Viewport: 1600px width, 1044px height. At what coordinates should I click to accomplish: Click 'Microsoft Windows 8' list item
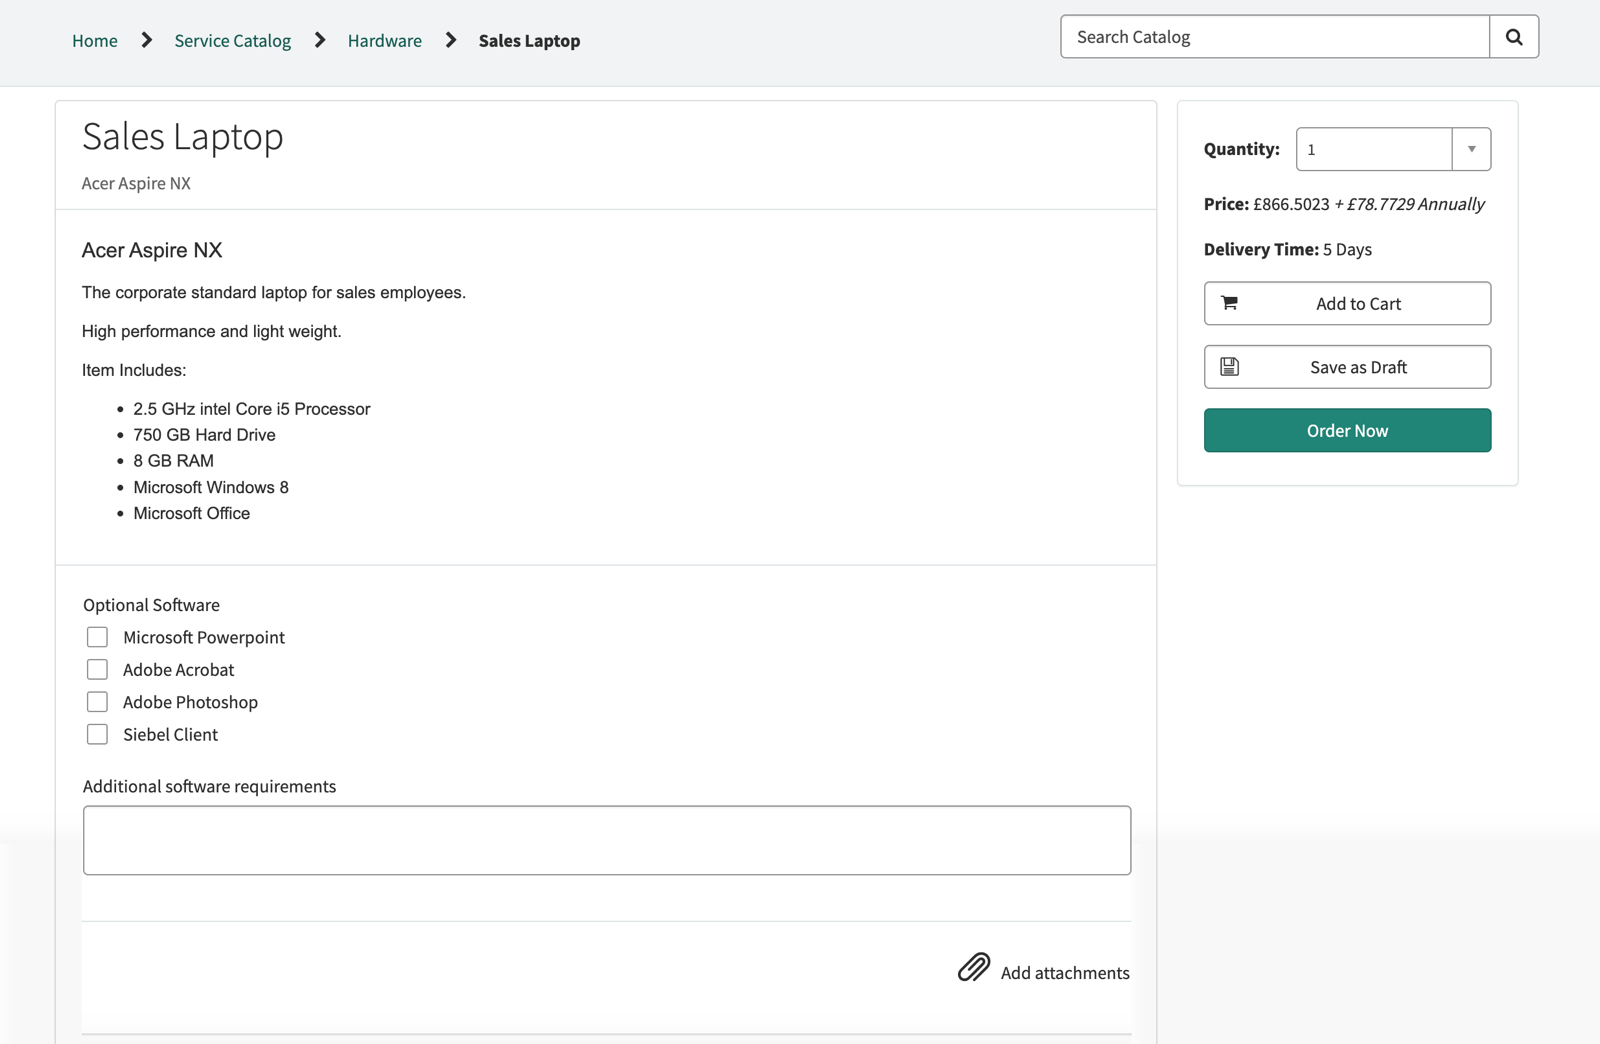click(211, 487)
